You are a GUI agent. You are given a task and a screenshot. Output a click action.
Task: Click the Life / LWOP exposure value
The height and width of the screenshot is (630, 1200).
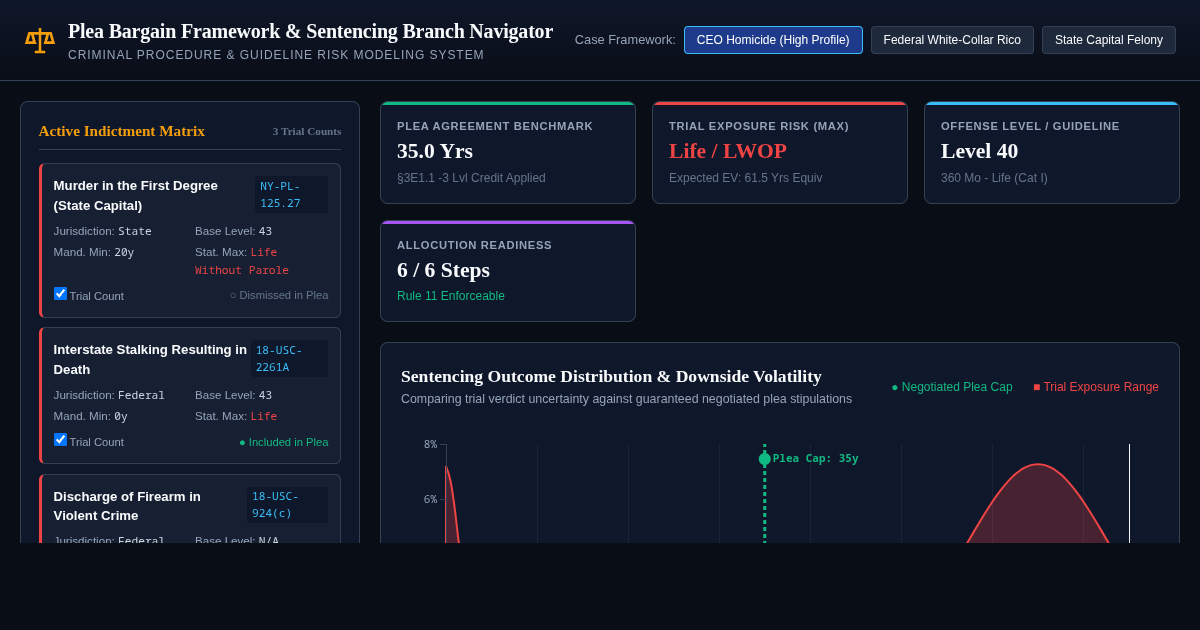click(x=728, y=151)
